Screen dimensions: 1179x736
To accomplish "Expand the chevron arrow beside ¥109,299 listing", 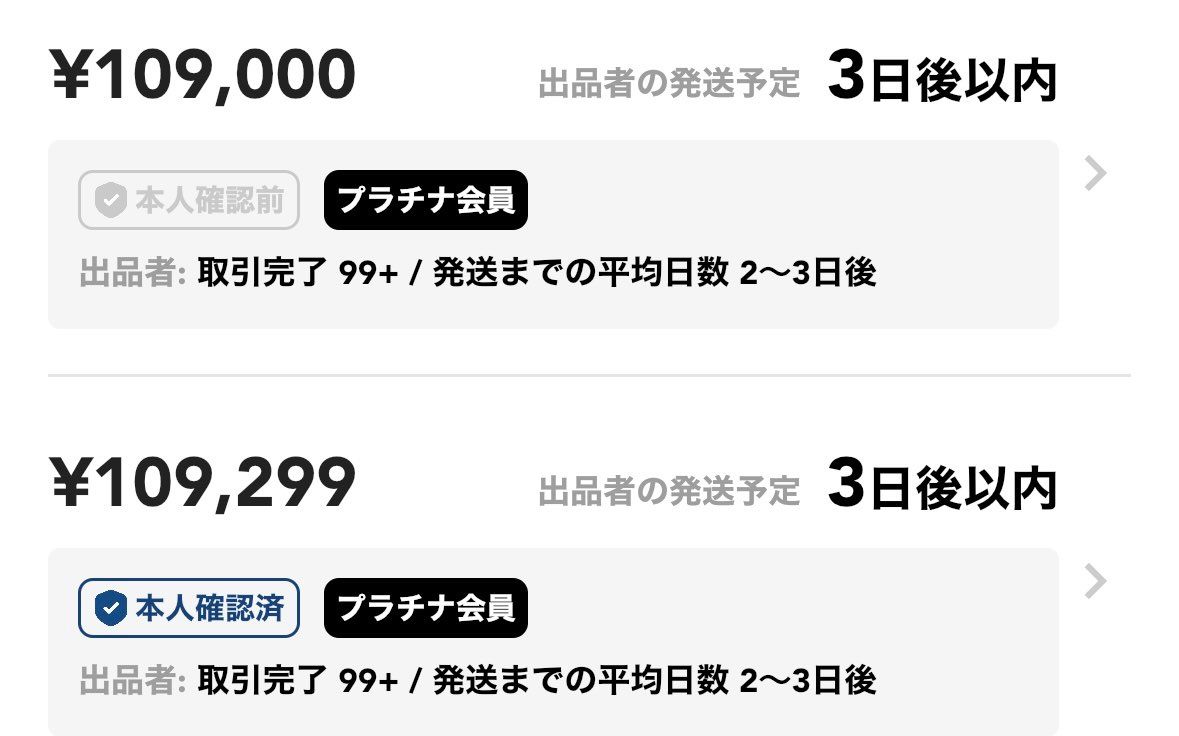I will click(1096, 582).
